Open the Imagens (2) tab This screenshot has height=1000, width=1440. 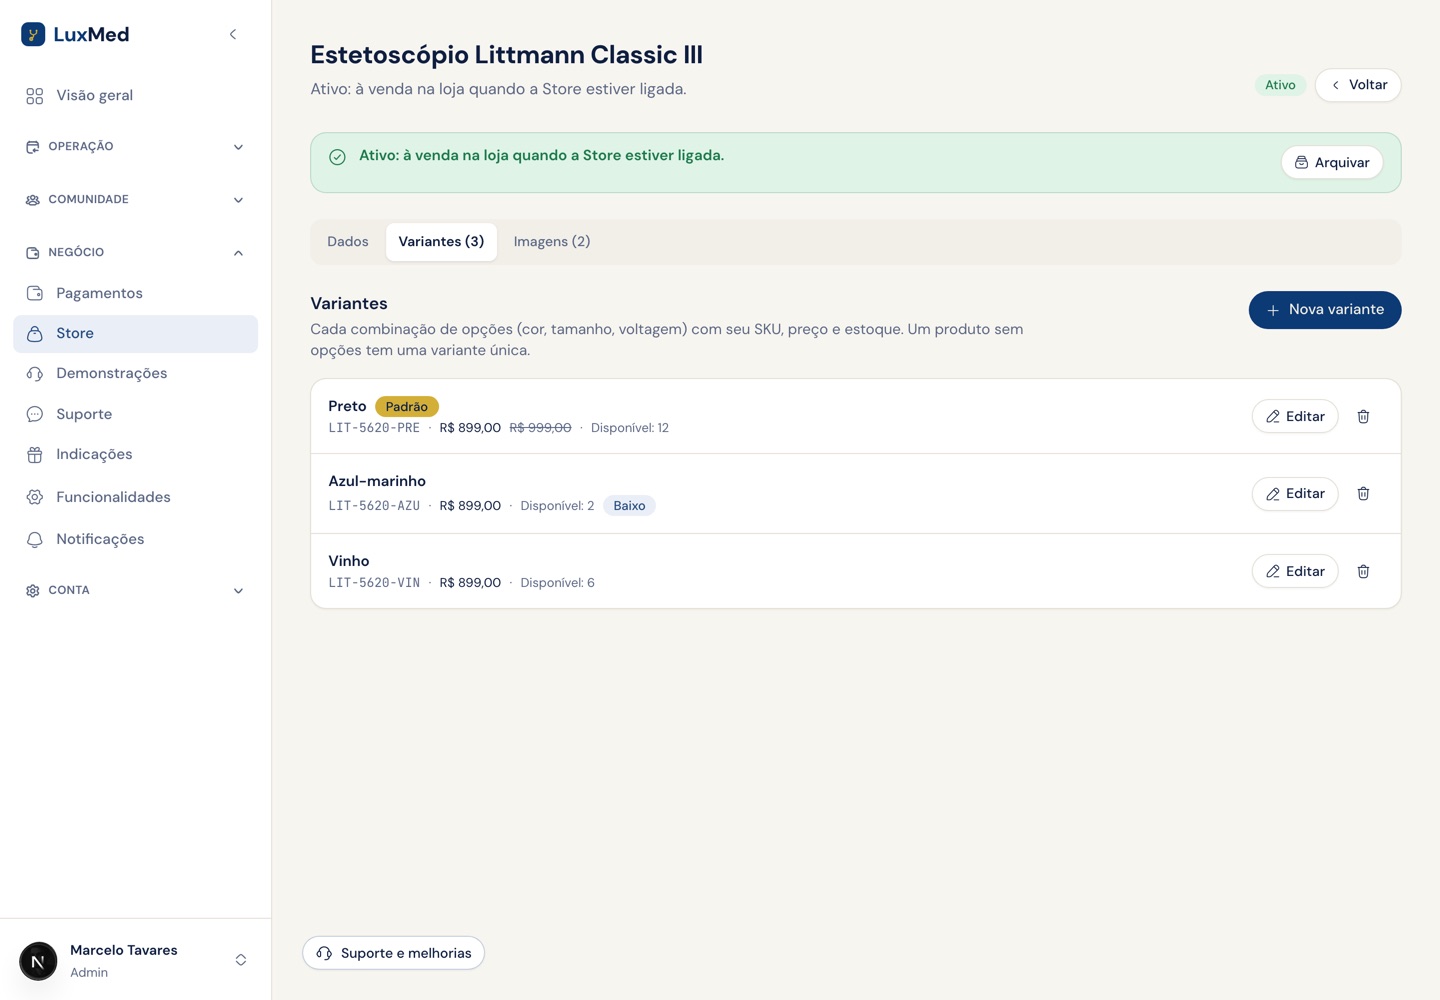pos(552,242)
